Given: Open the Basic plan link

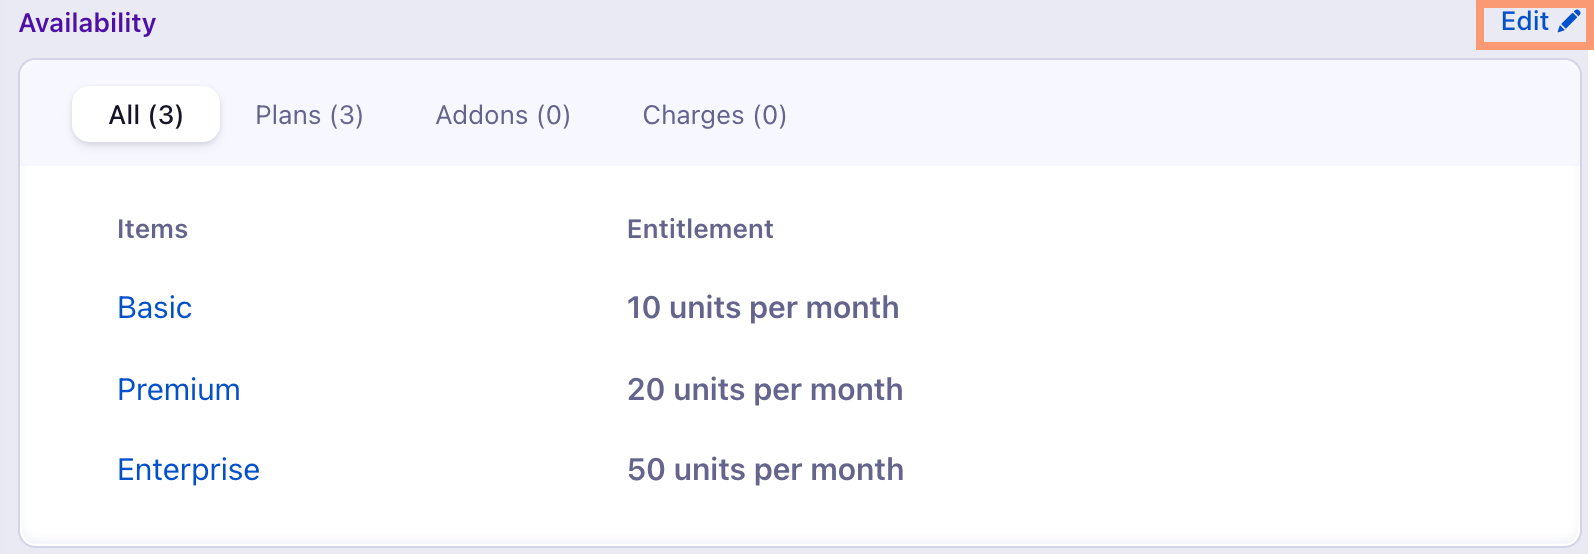Looking at the screenshot, I should 155,307.
